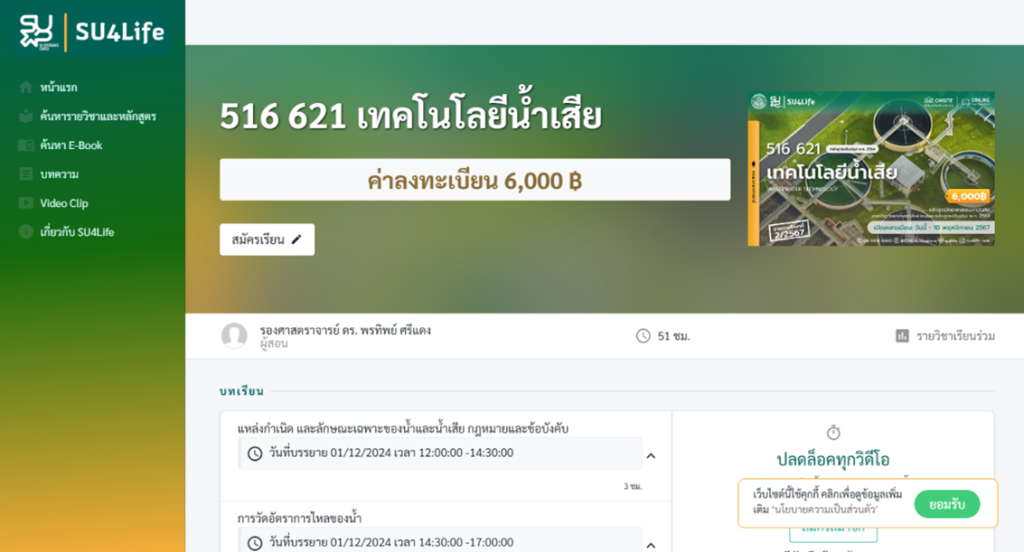Click the SU4Life logo
The height and width of the screenshot is (552, 1024).
(93, 31)
